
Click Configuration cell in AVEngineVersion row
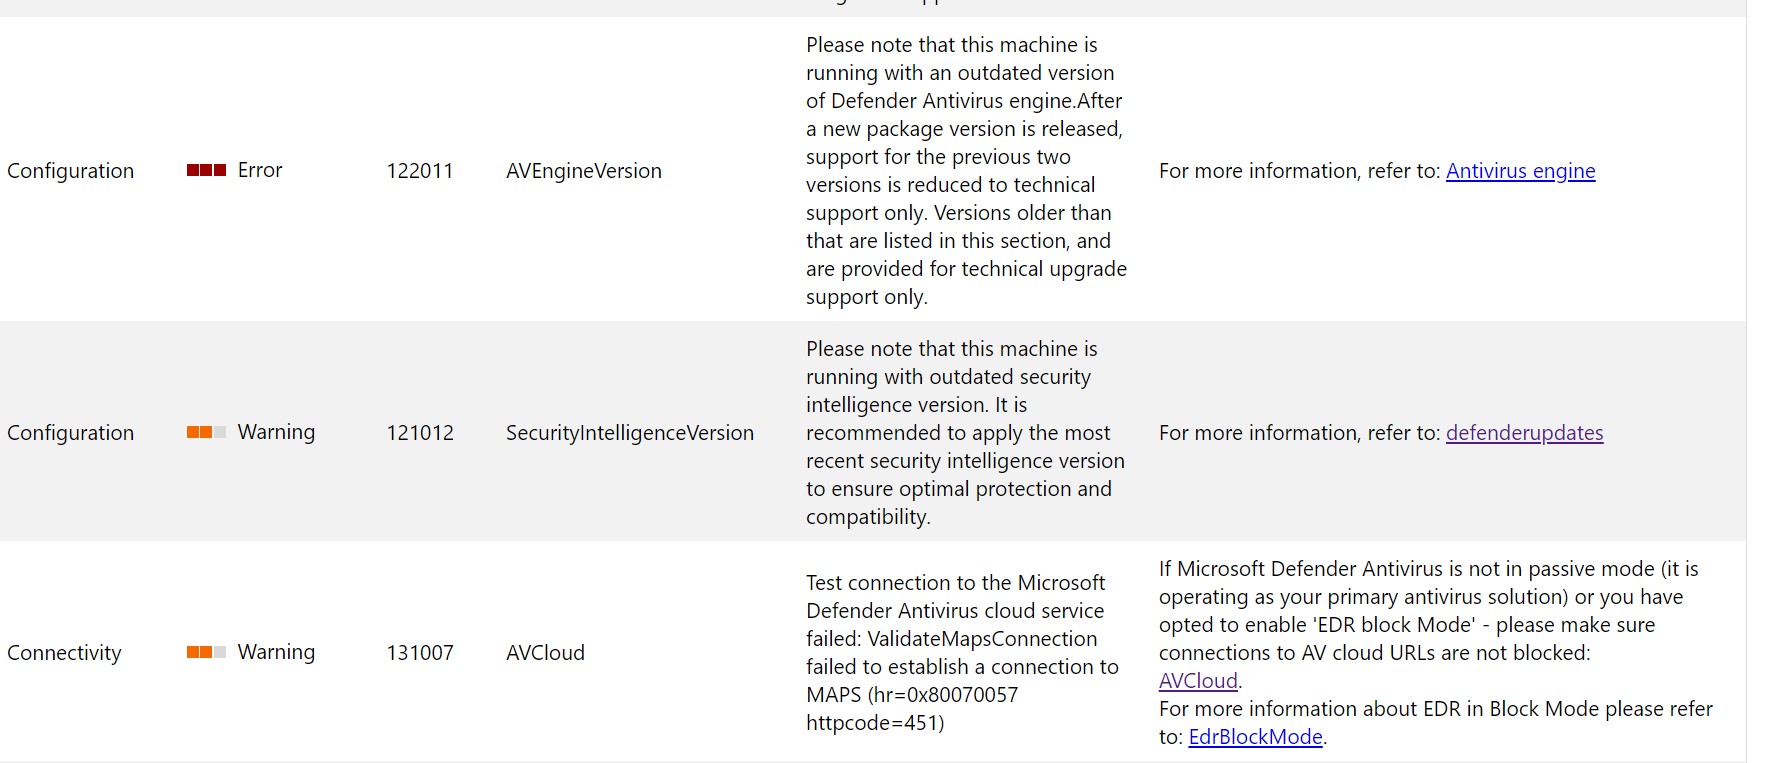click(x=70, y=171)
